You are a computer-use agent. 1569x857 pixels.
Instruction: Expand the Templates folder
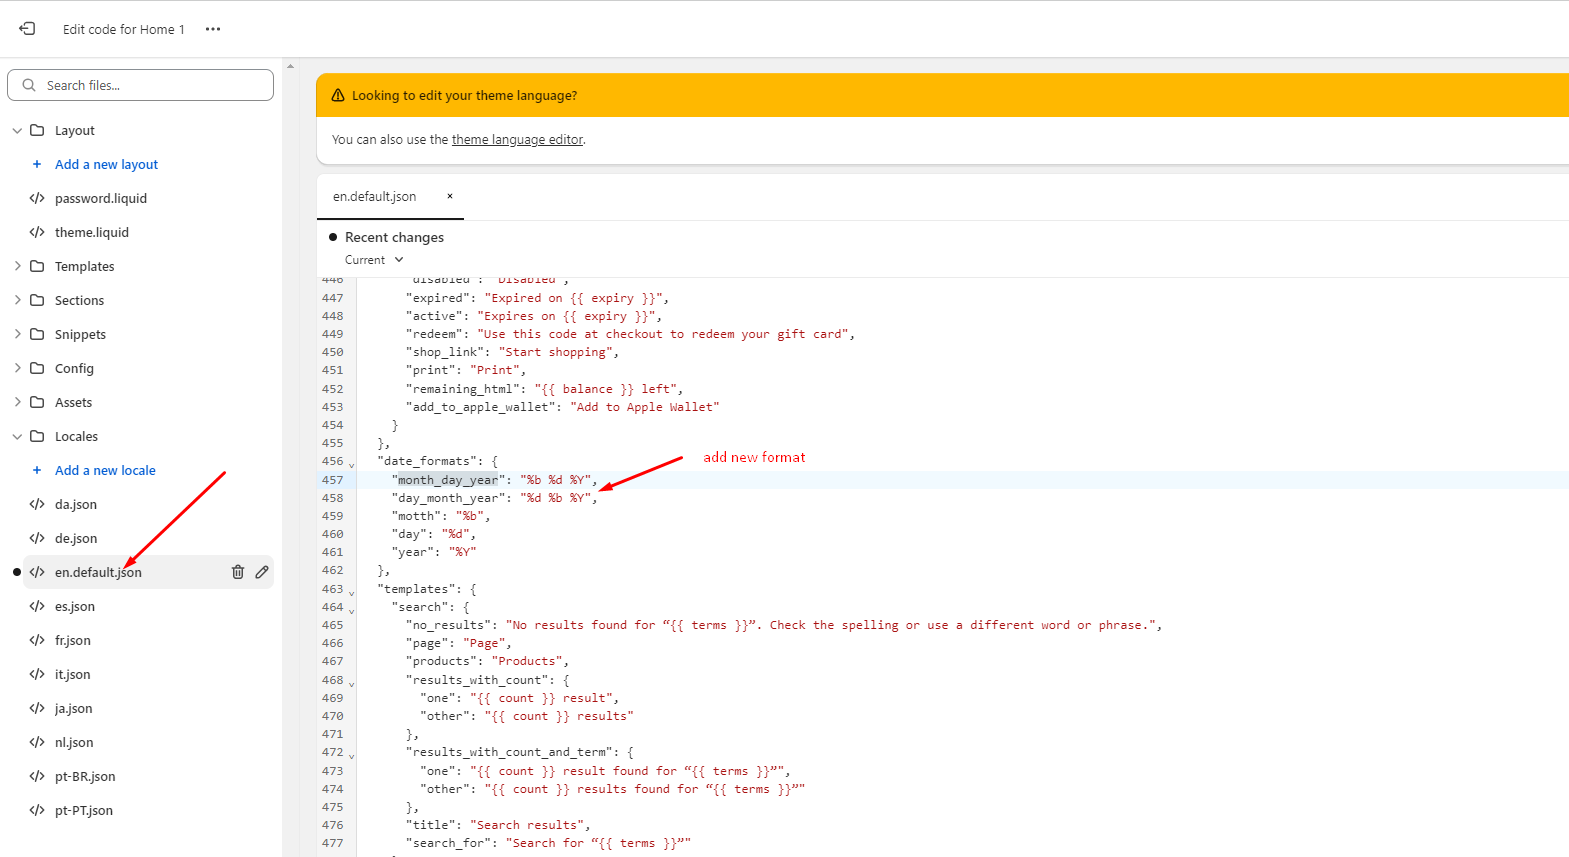pos(17,266)
